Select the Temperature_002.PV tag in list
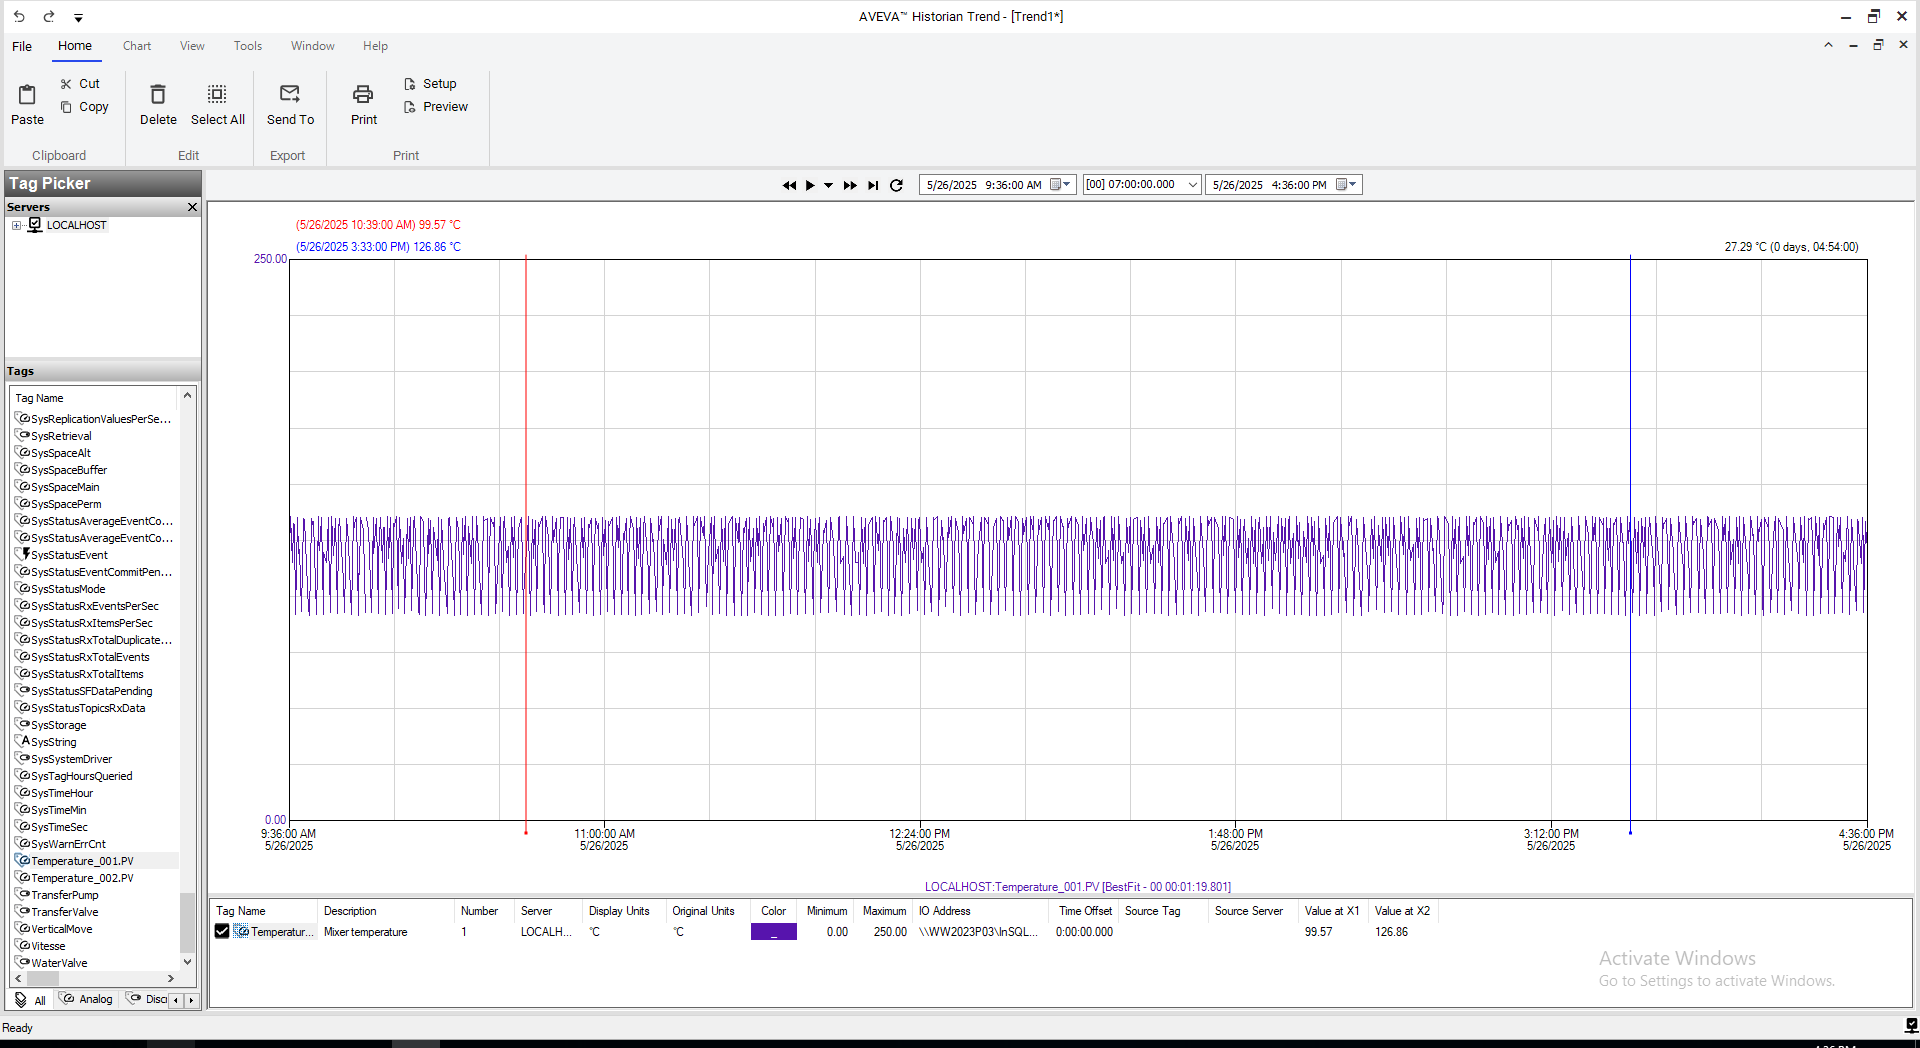Screen dimensions: 1920x1048 82,878
